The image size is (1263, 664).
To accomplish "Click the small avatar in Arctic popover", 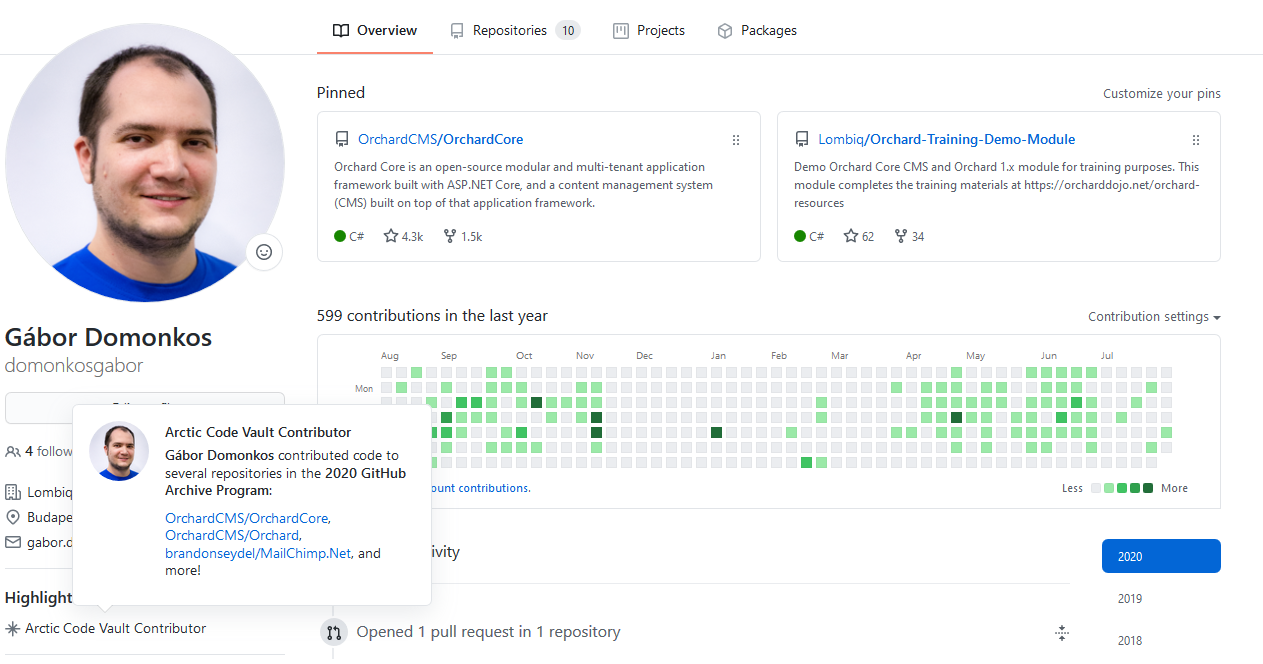I will tap(119, 451).
